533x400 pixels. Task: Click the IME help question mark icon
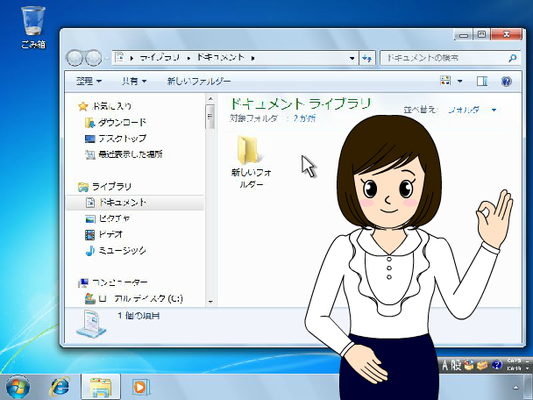coord(497,365)
